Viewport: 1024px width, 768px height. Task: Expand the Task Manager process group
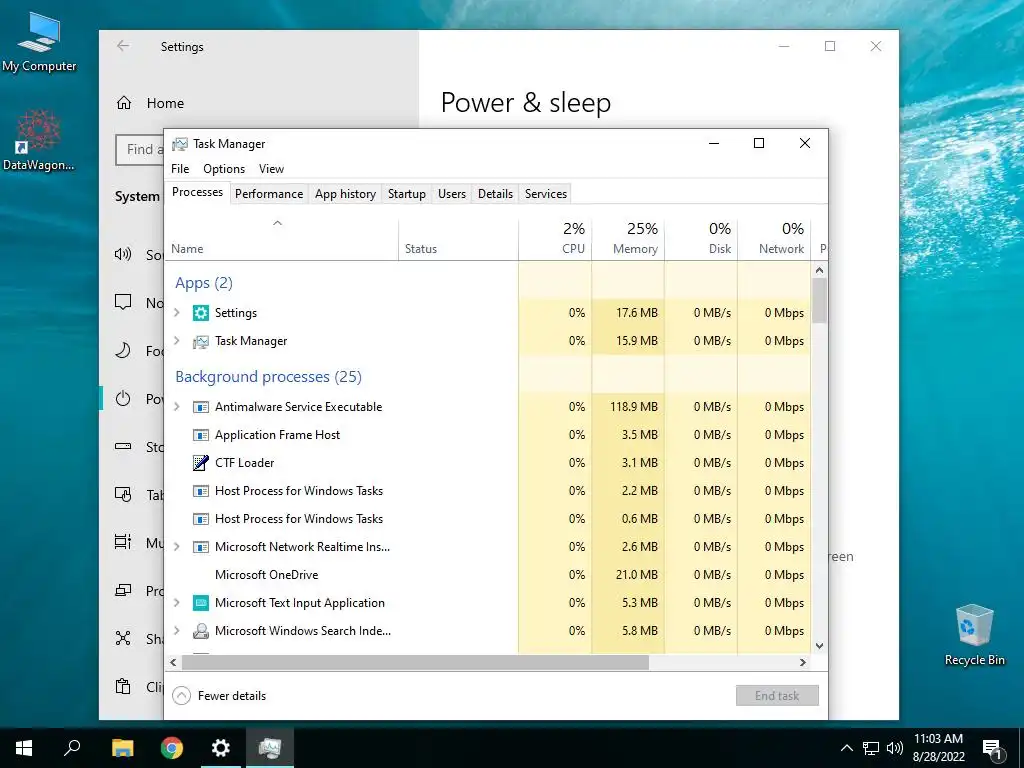(176, 340)
